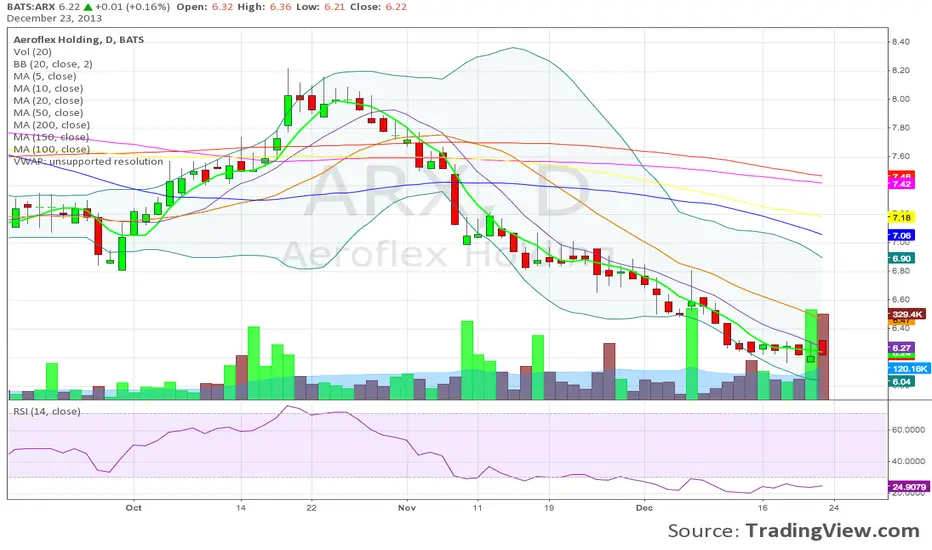Click the December 23, 2013 date label
Screen dimensions: 932x550
click(54, 18)
